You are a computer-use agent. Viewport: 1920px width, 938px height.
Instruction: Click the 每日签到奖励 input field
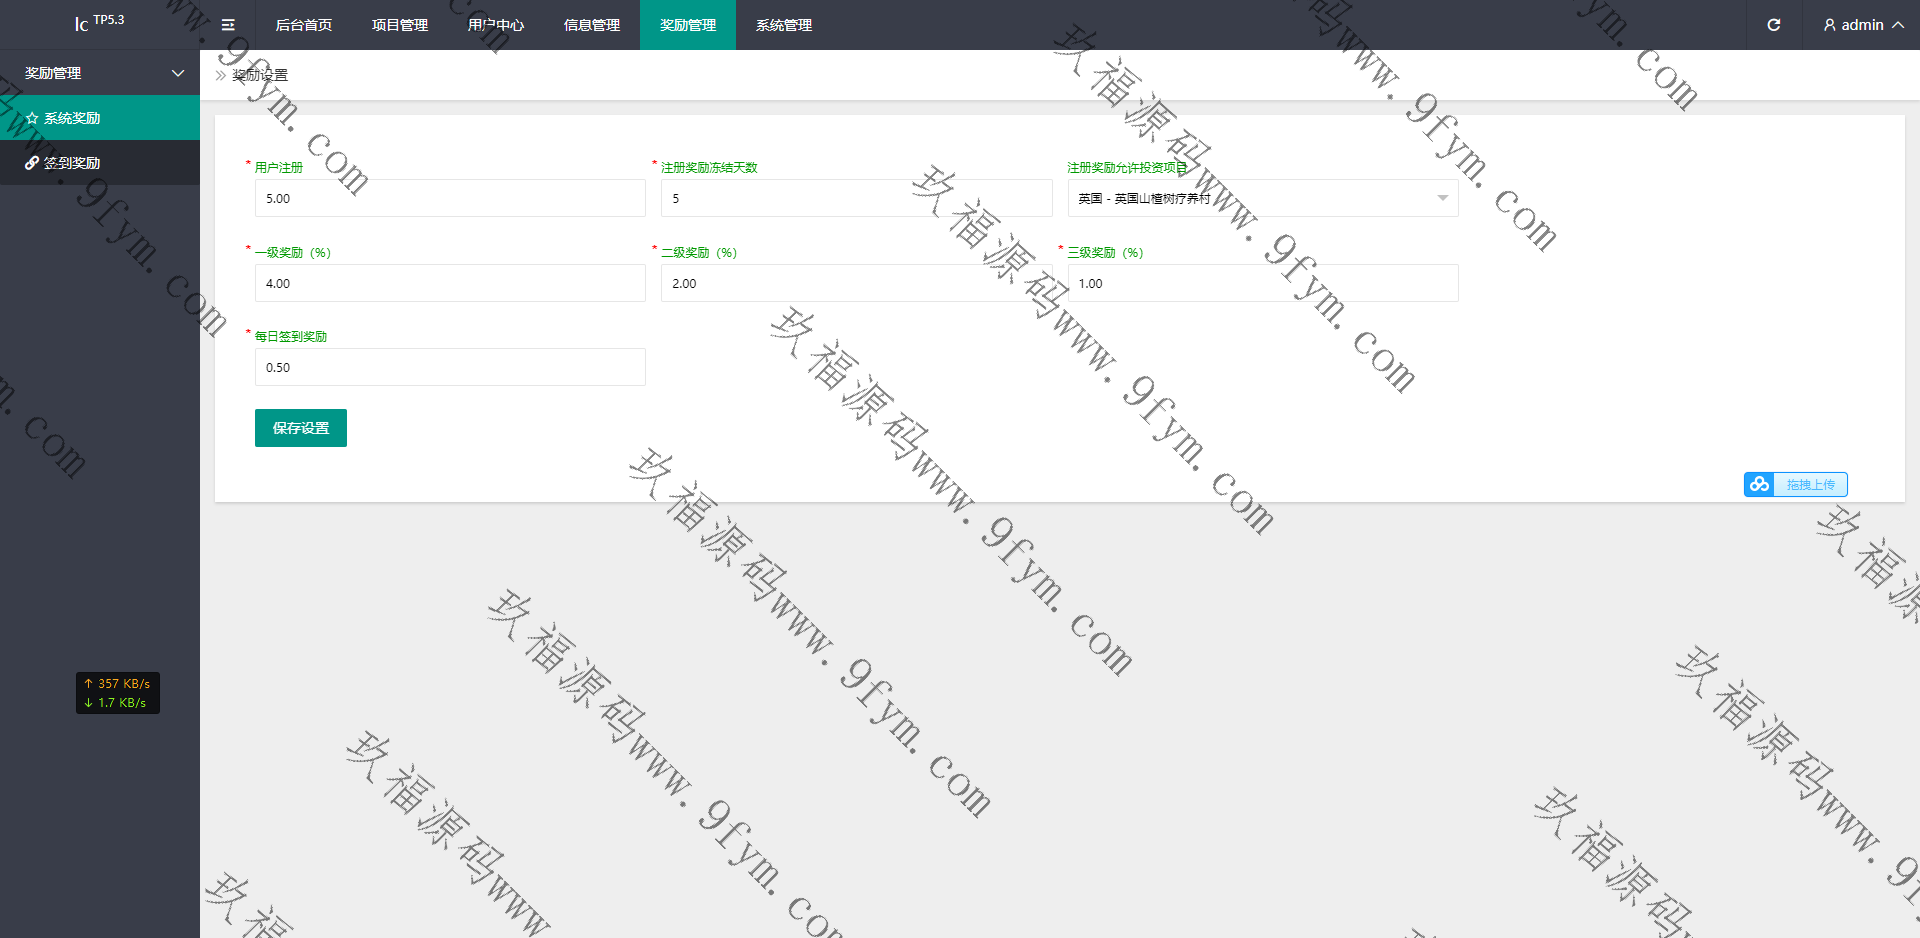pos(450,367)
